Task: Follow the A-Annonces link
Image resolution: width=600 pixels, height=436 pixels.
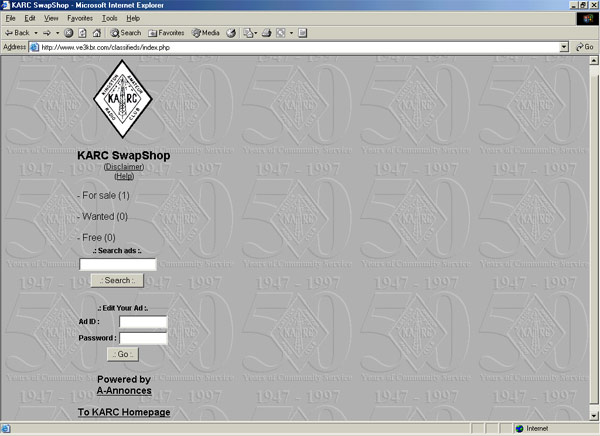Action: click(x=124, y=391)
